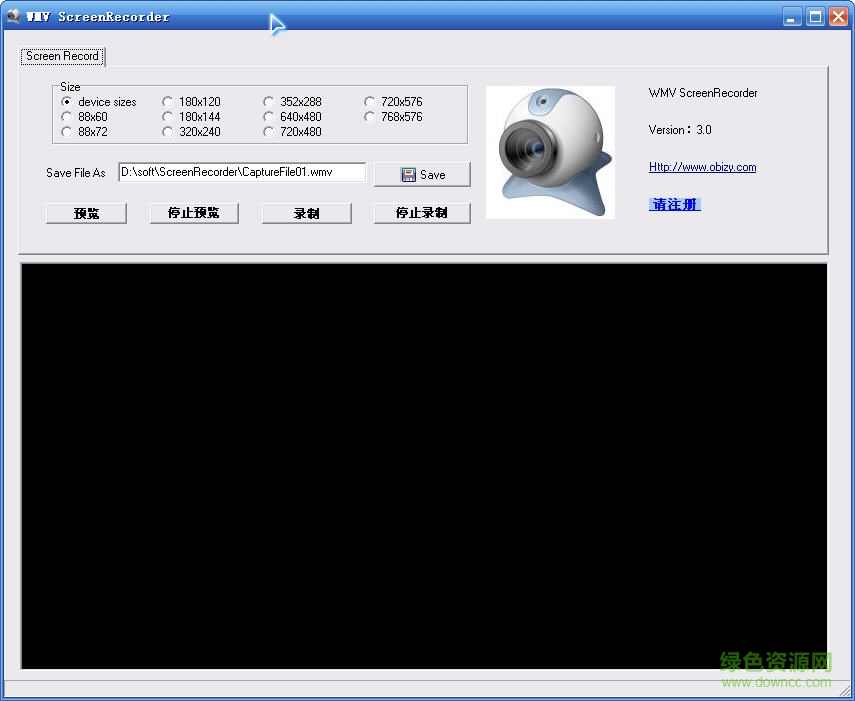The width and height of the screenshot is (855, 701).
Task: Click the Save File As path field
Action: pyautogui.click(x=242, y=172)
